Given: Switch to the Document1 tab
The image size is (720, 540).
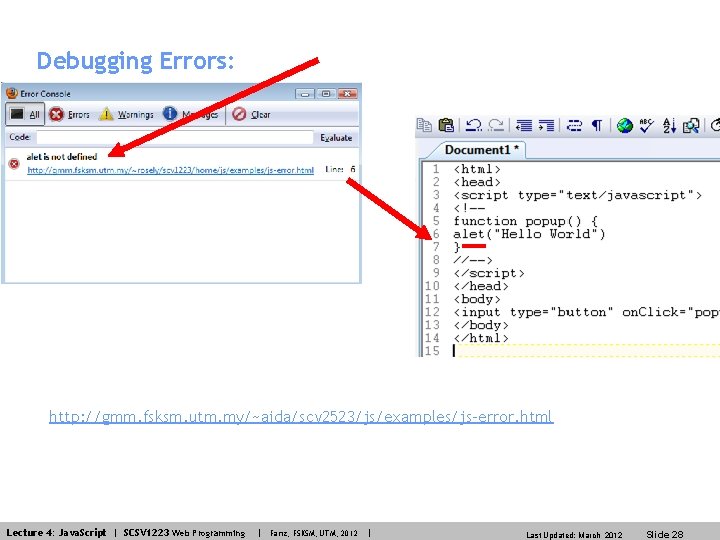Looking at the screenshot, I should (481, 150).
